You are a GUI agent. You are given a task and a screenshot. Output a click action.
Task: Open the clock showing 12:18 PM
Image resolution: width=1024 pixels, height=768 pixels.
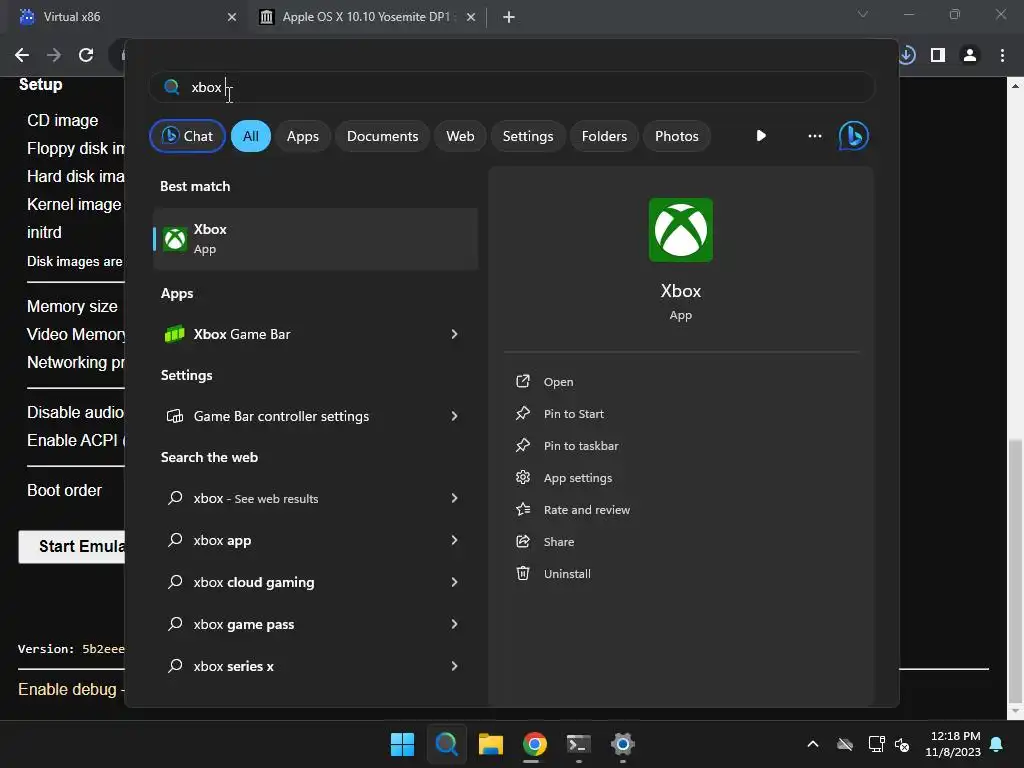coord(953,744)
